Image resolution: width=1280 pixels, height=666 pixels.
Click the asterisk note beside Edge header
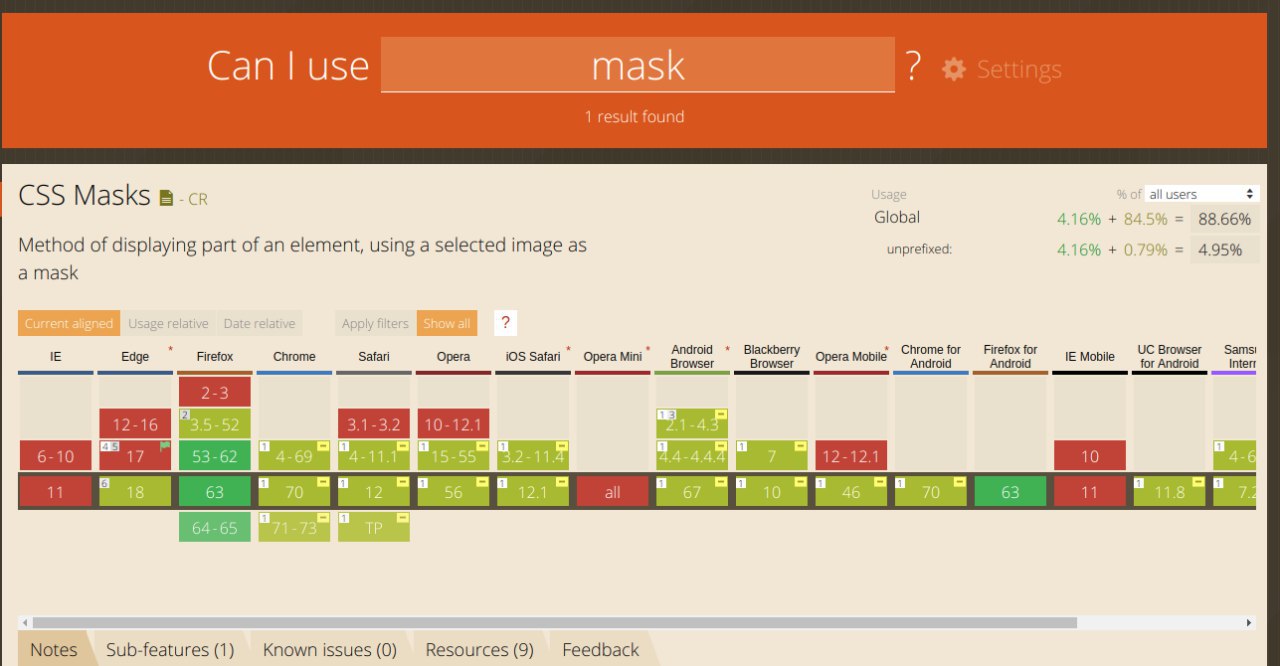click(x=170, y=350)
